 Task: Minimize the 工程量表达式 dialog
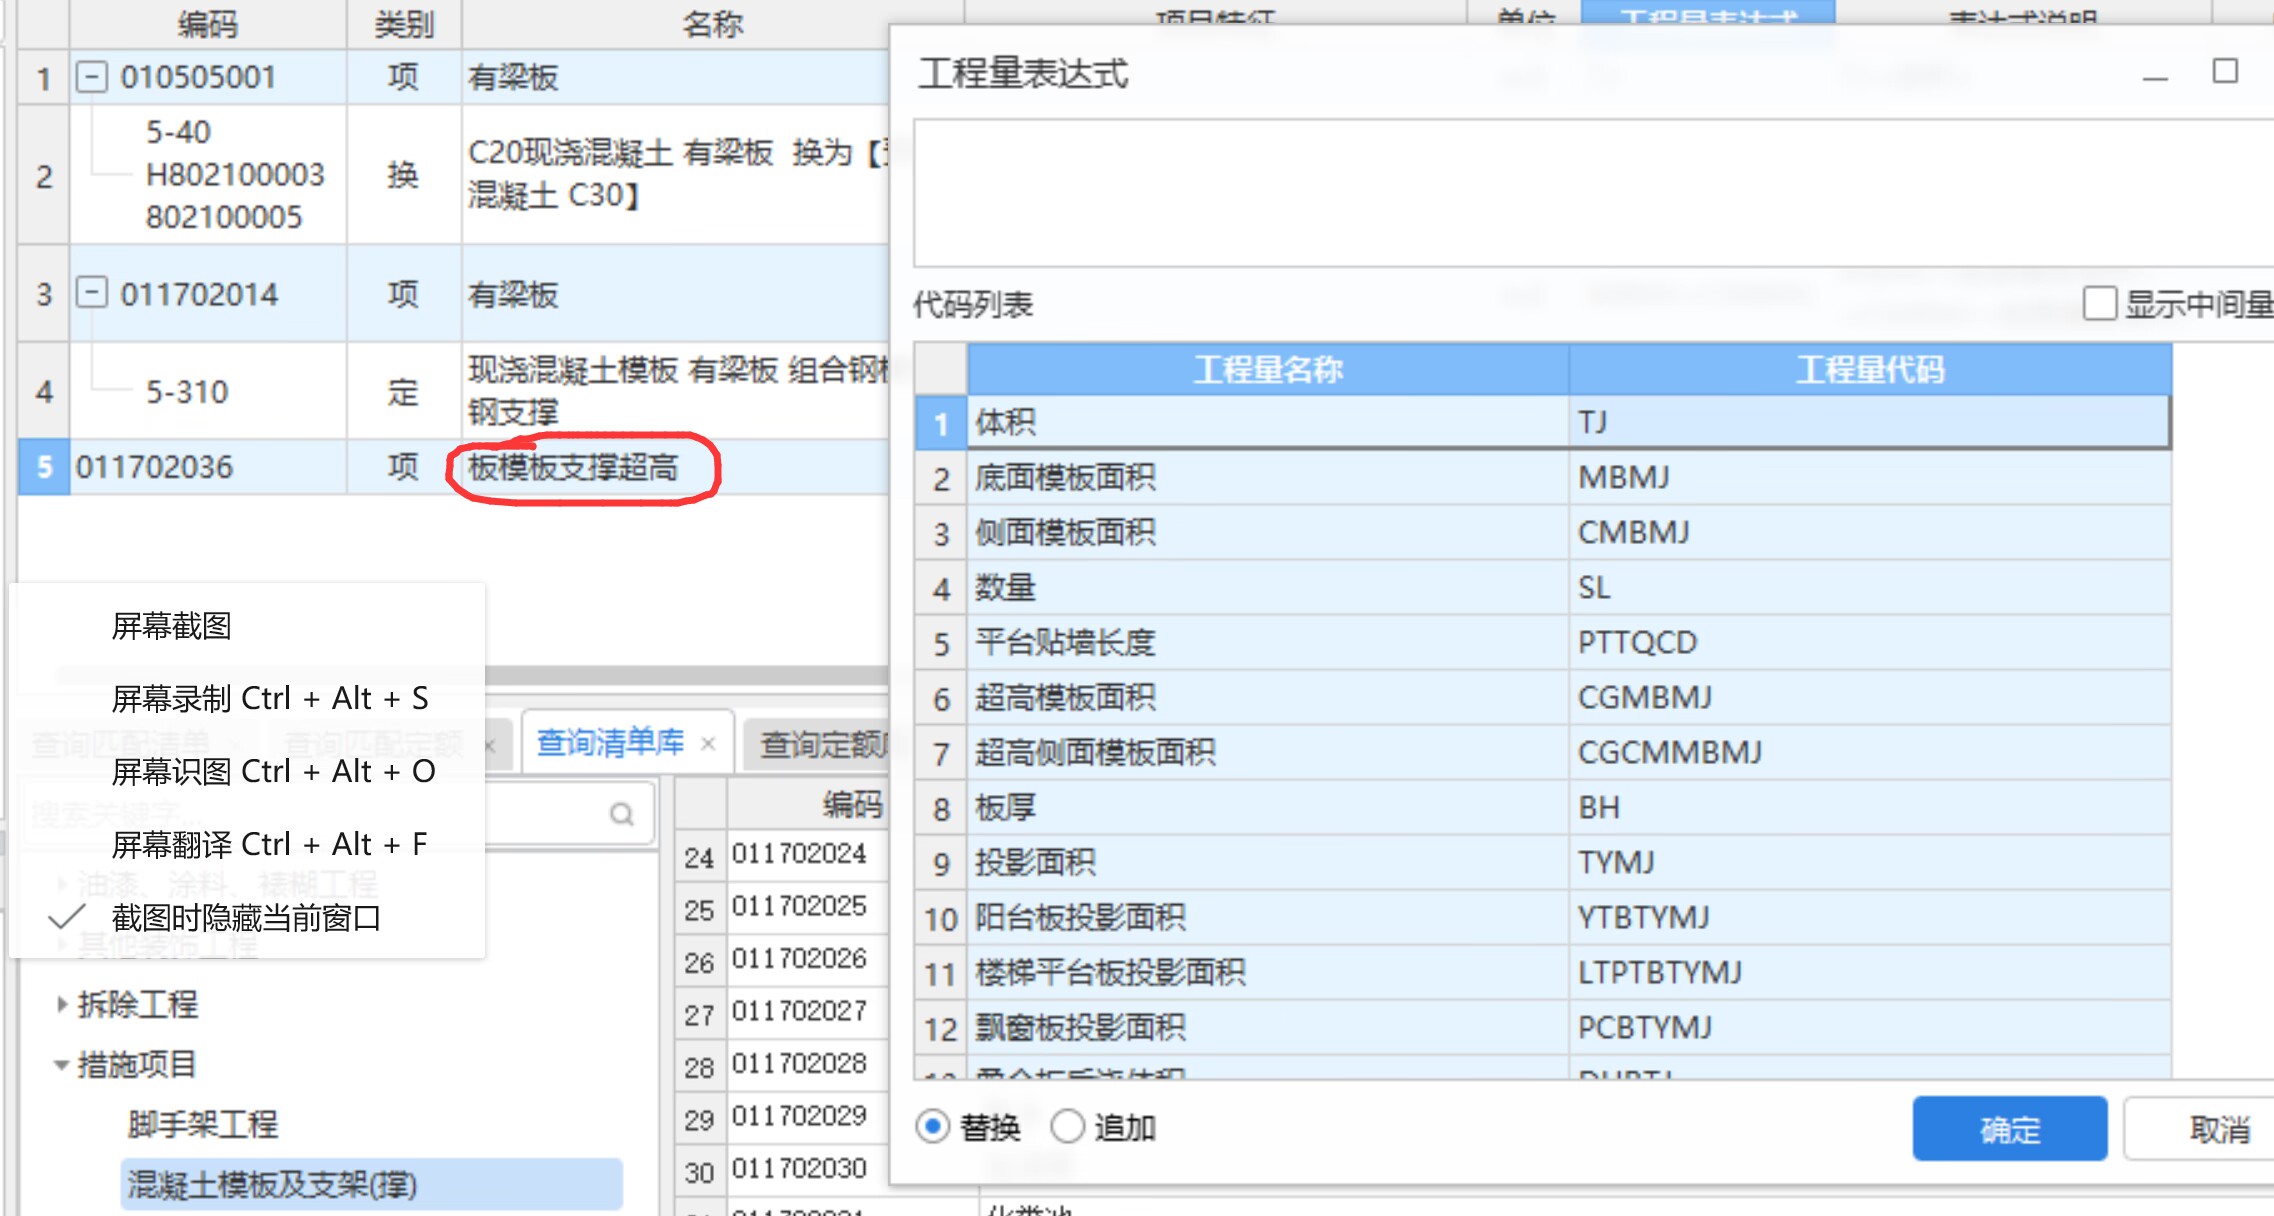coord(2155,78)
